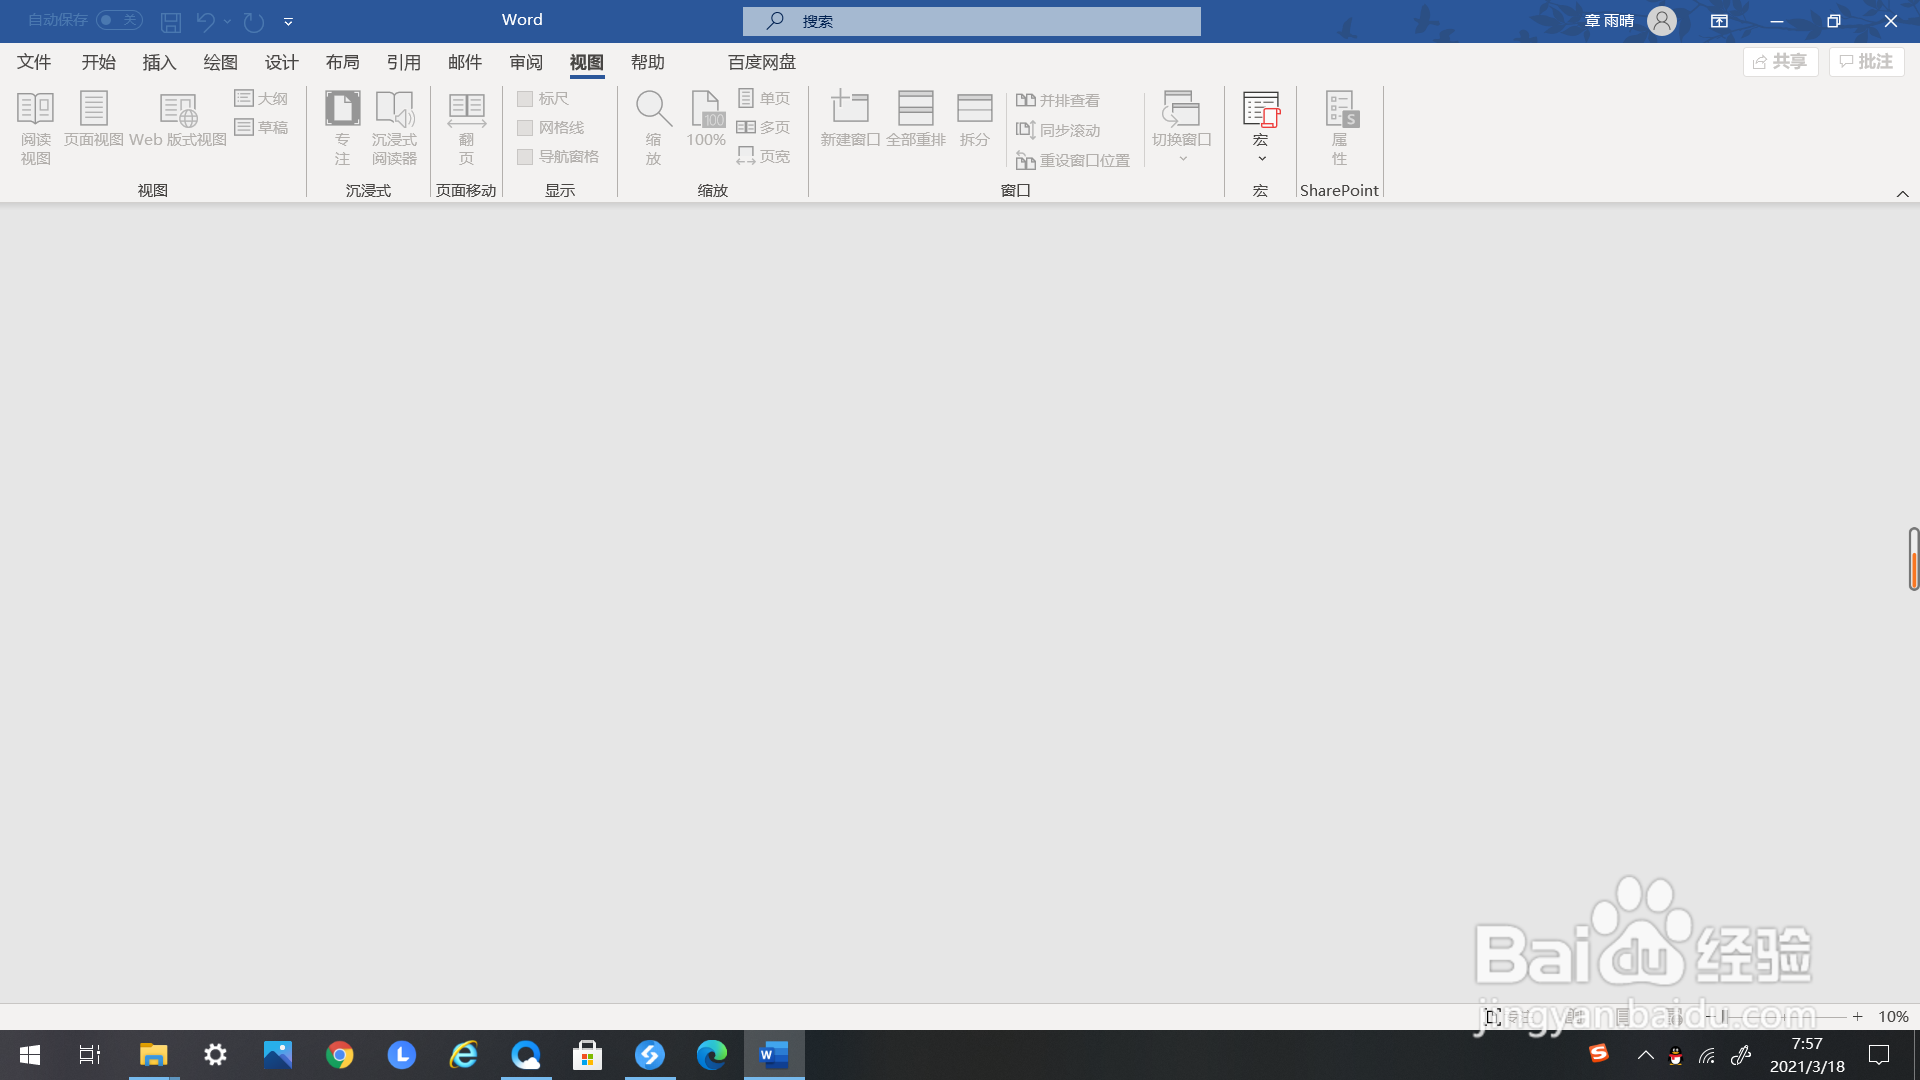Enable the Ruler checkbox
Viewport: 1920px width, 1080px height.
tap(525, 98)
